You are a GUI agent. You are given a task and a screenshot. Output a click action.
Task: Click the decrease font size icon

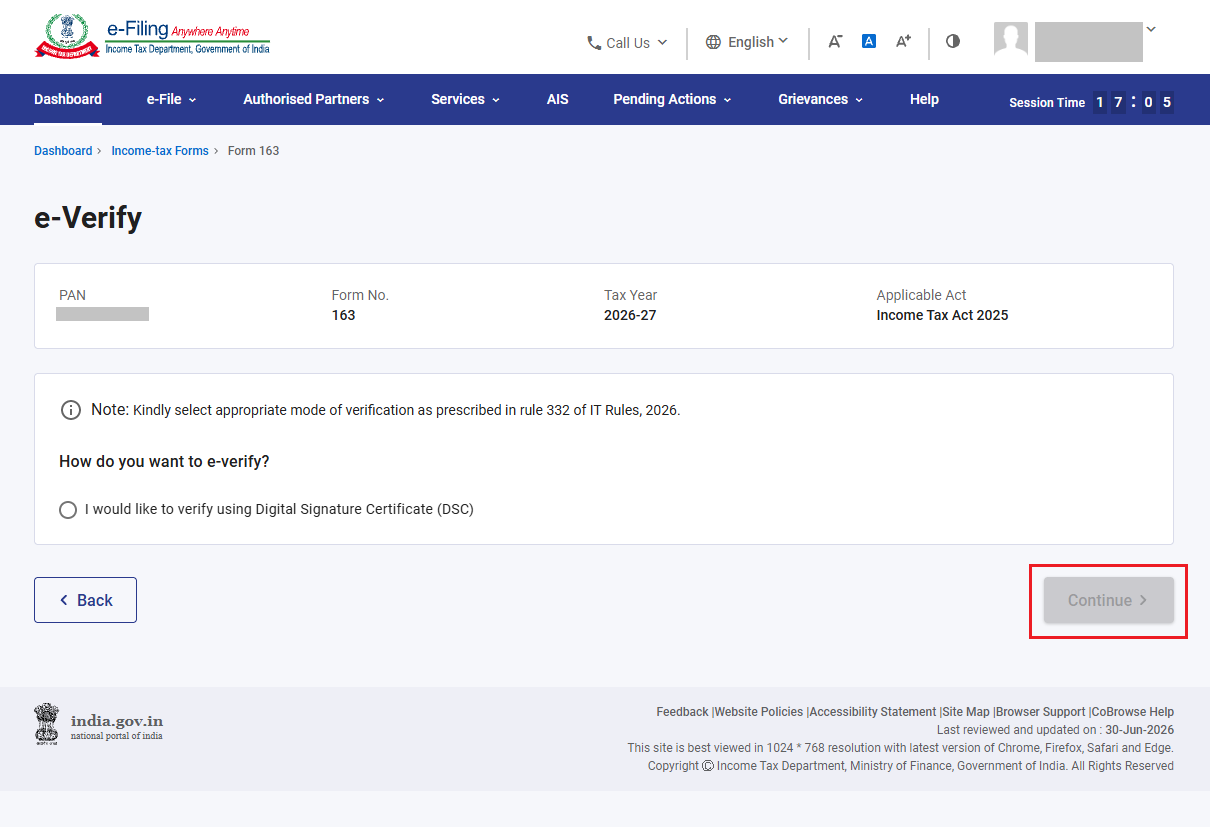835,41
